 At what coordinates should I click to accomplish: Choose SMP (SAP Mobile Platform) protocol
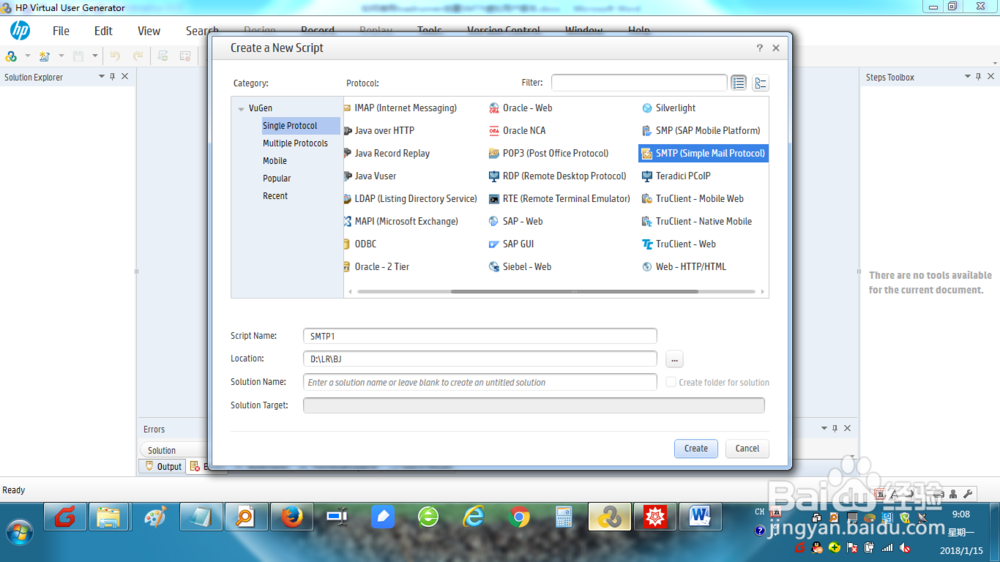701,131
